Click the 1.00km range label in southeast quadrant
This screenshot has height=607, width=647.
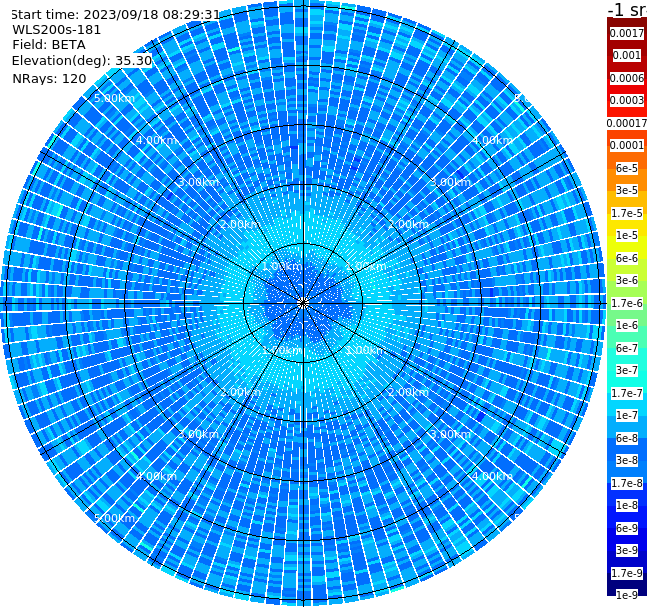click(366, 350)
